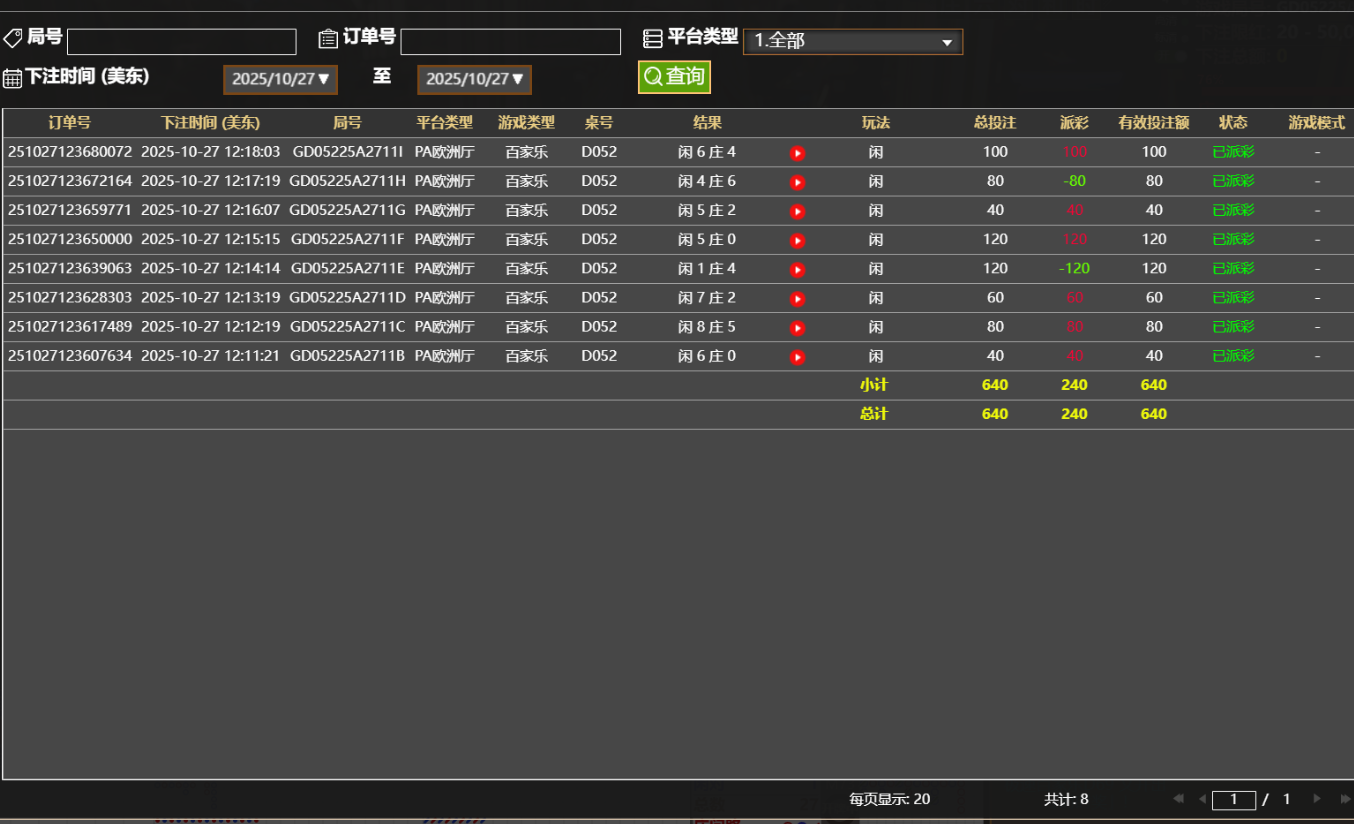Click replay icon for order 251027123607634
1354x824 pixels.
(797, 357)
